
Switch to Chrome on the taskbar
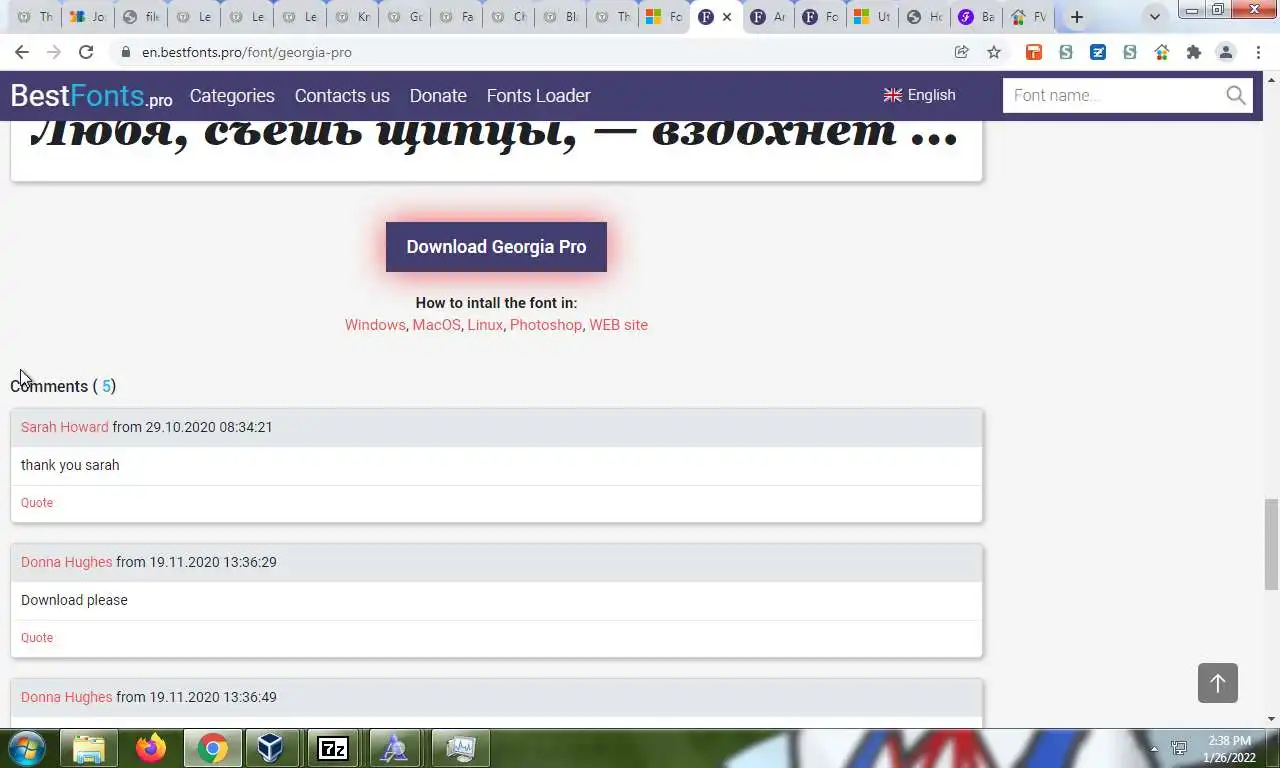[x=212, y=748]
